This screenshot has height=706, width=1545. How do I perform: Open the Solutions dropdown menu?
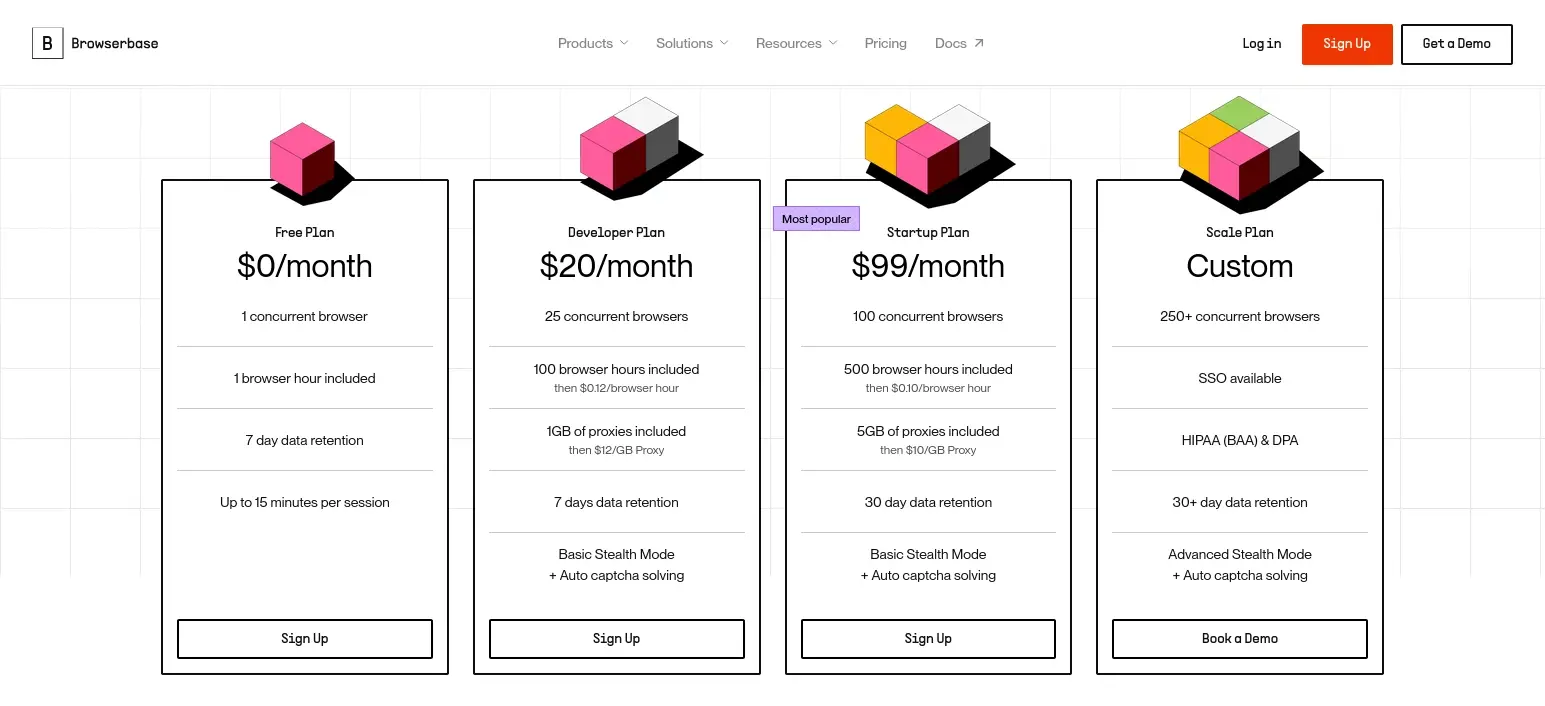(x=692, y=43)
